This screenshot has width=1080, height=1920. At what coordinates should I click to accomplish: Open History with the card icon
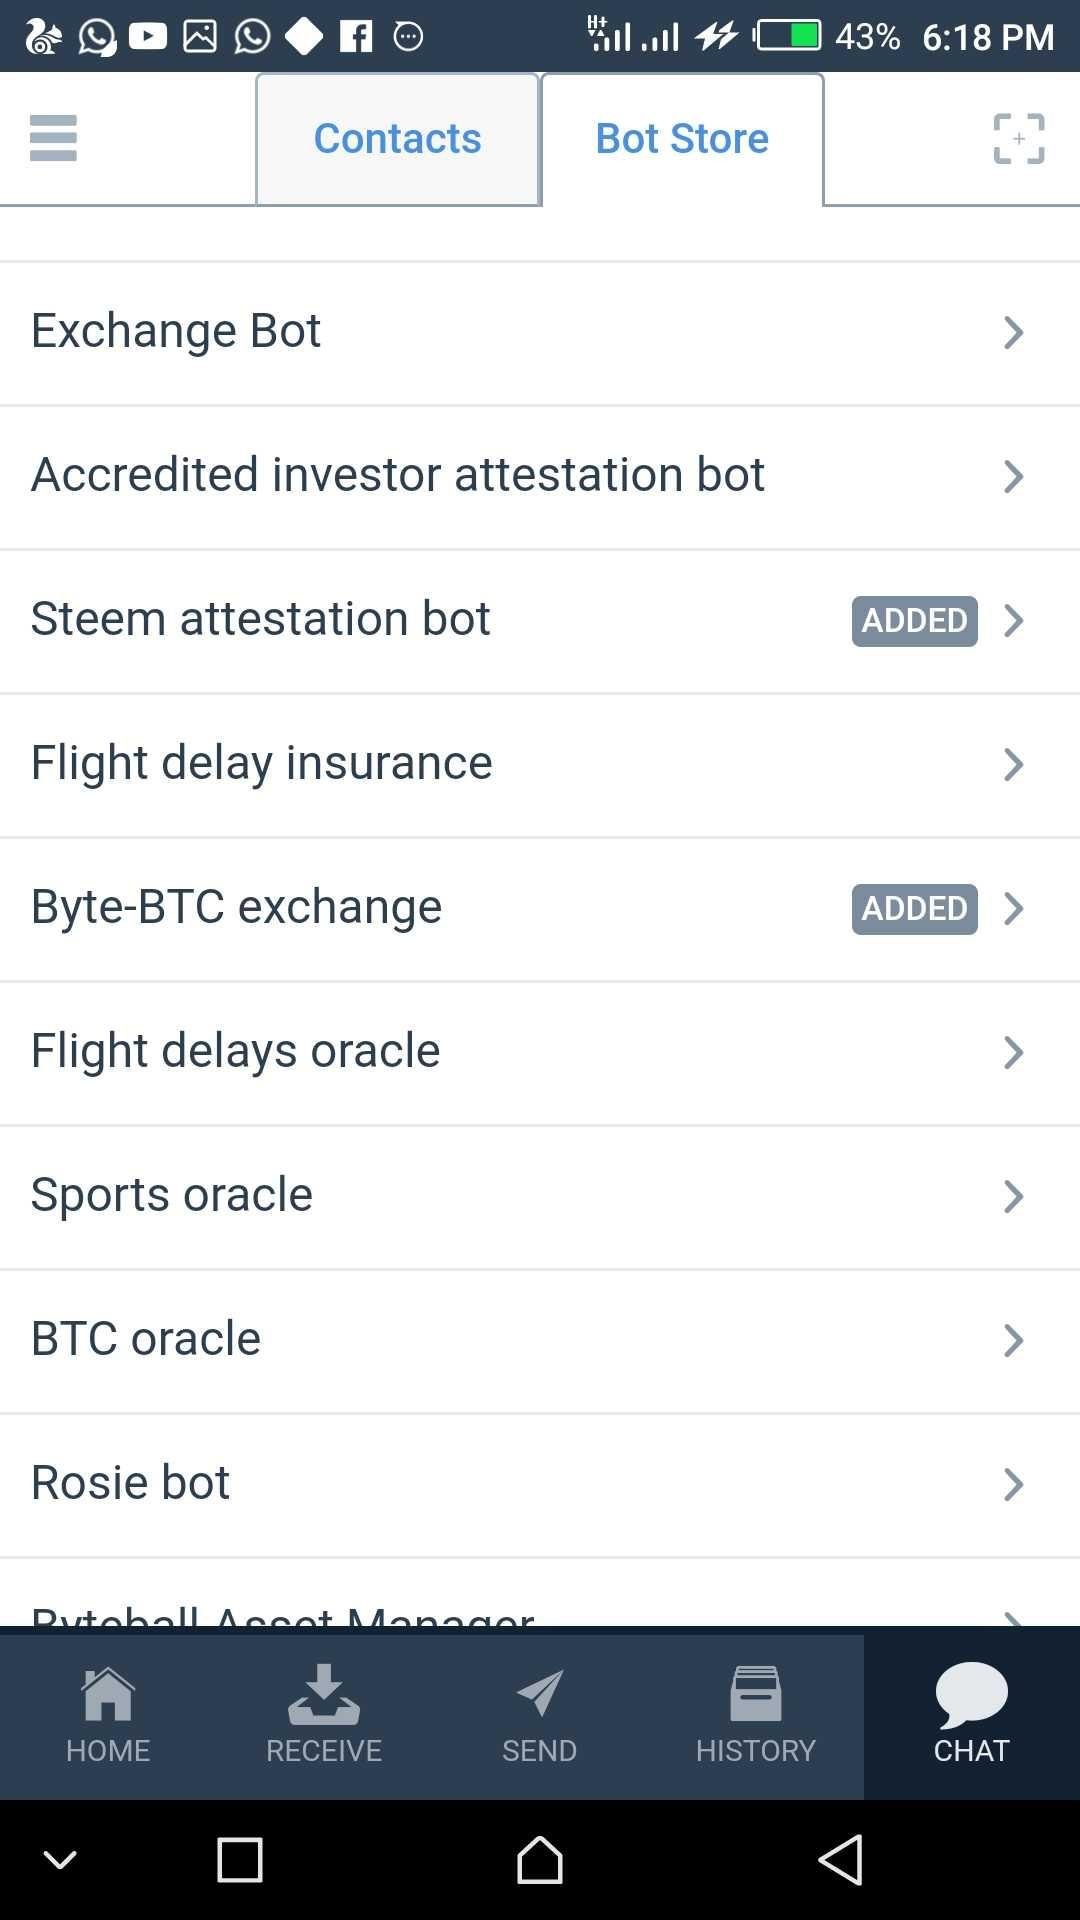tap(755, 1694)
